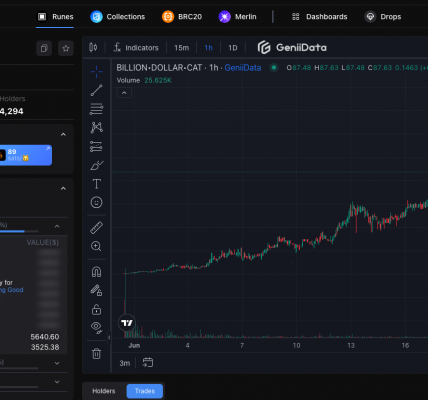Switch to the Holders tab

coord(104,391)
